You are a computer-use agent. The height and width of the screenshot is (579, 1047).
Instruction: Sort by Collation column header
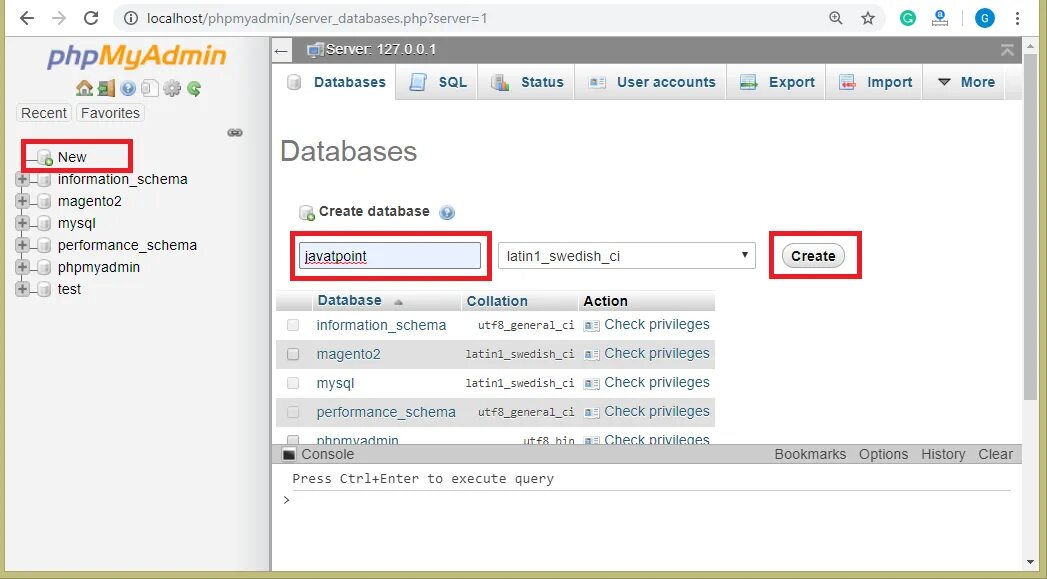497,301
